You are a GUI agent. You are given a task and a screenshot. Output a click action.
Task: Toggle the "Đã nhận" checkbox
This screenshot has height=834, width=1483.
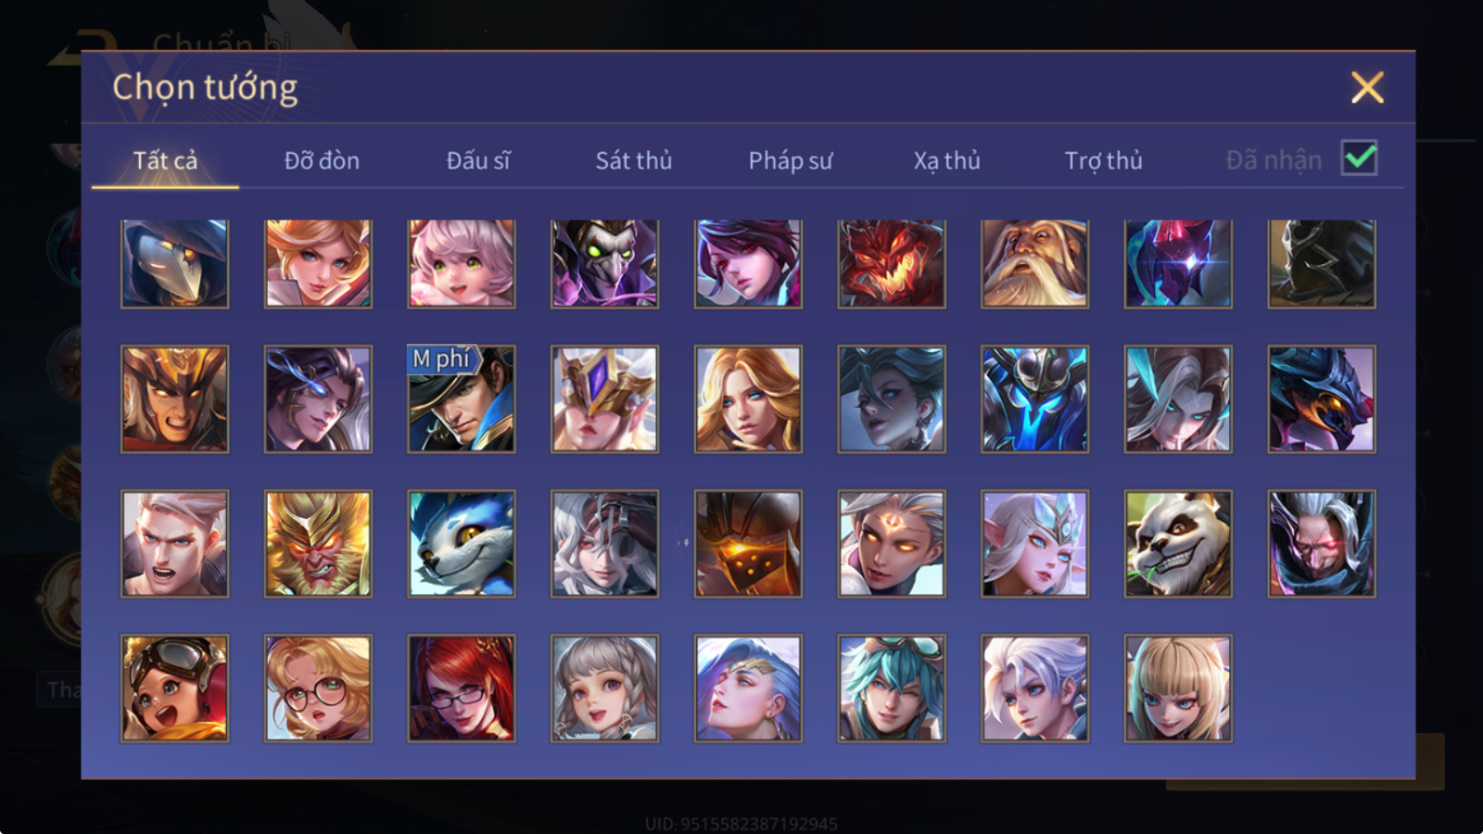[1359, 158]
